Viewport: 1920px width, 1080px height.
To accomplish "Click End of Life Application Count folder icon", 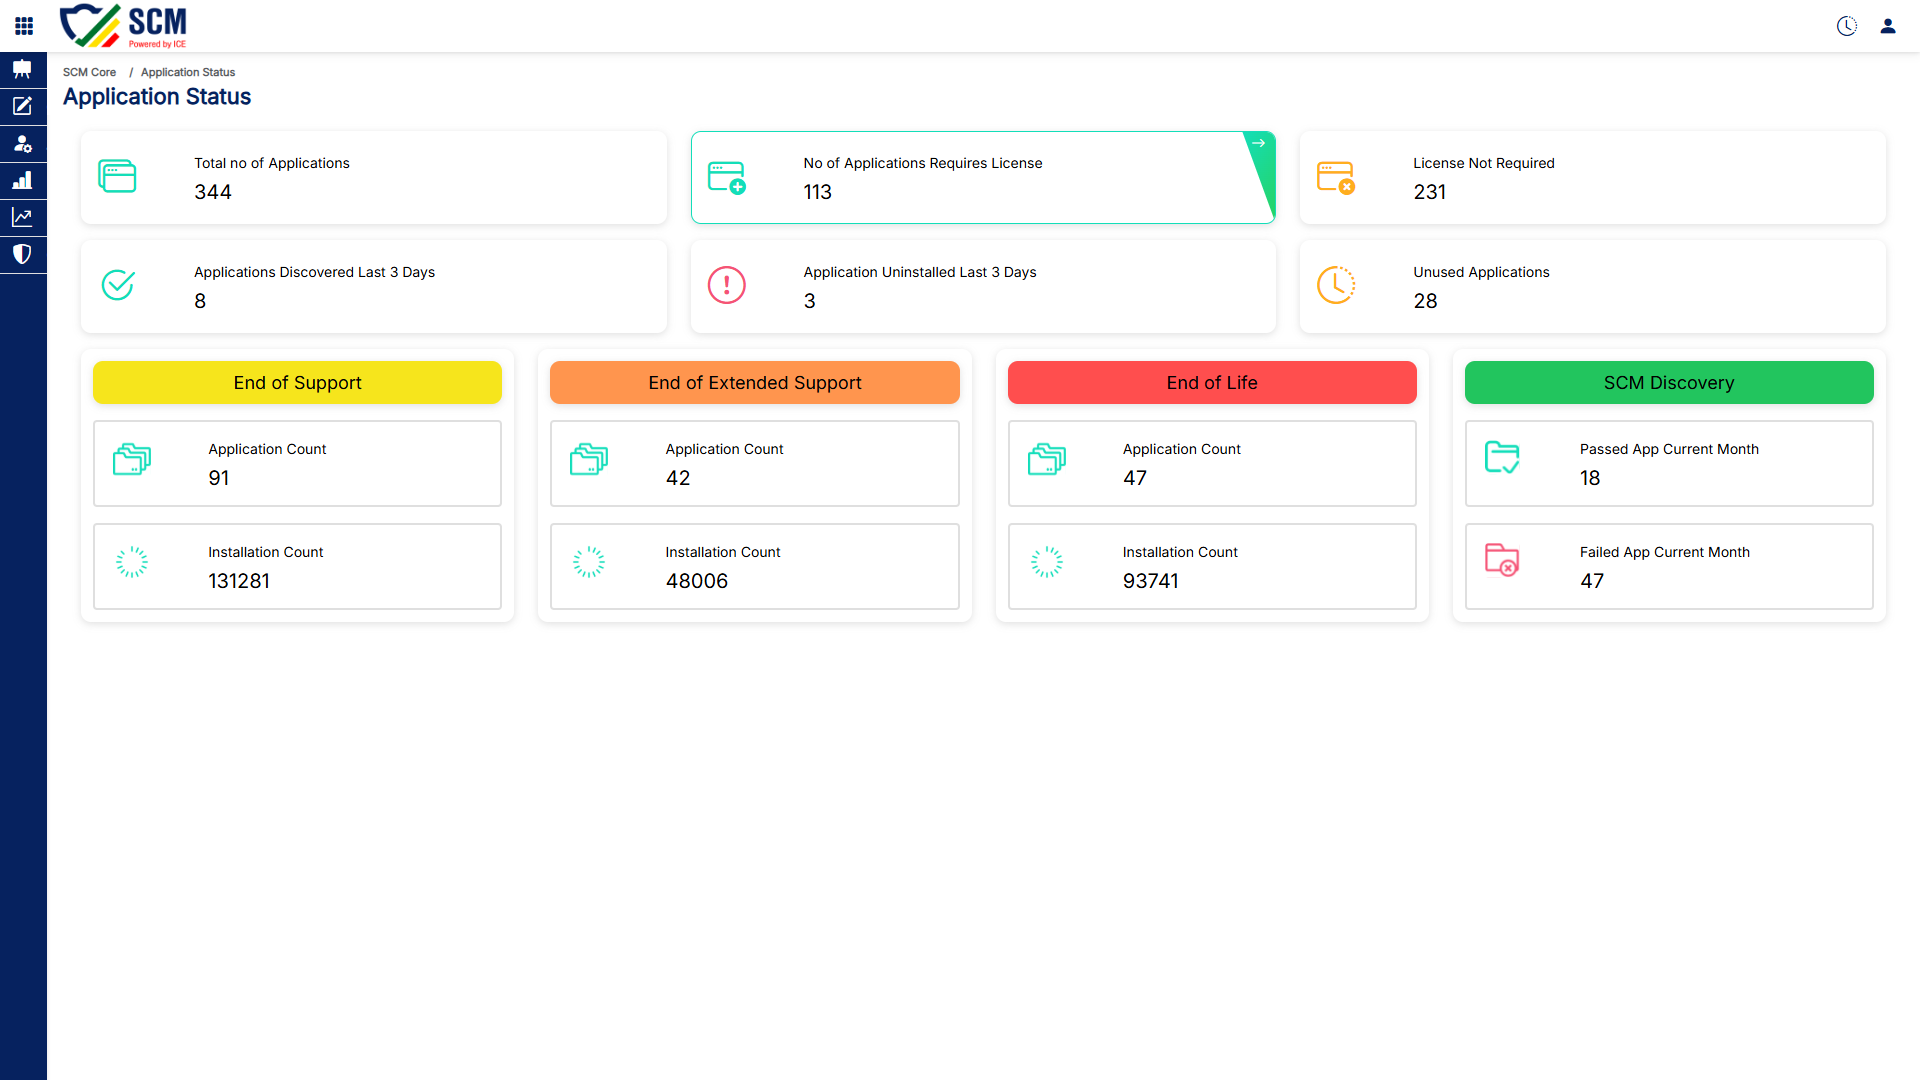I will click(x=1047, y=460).
